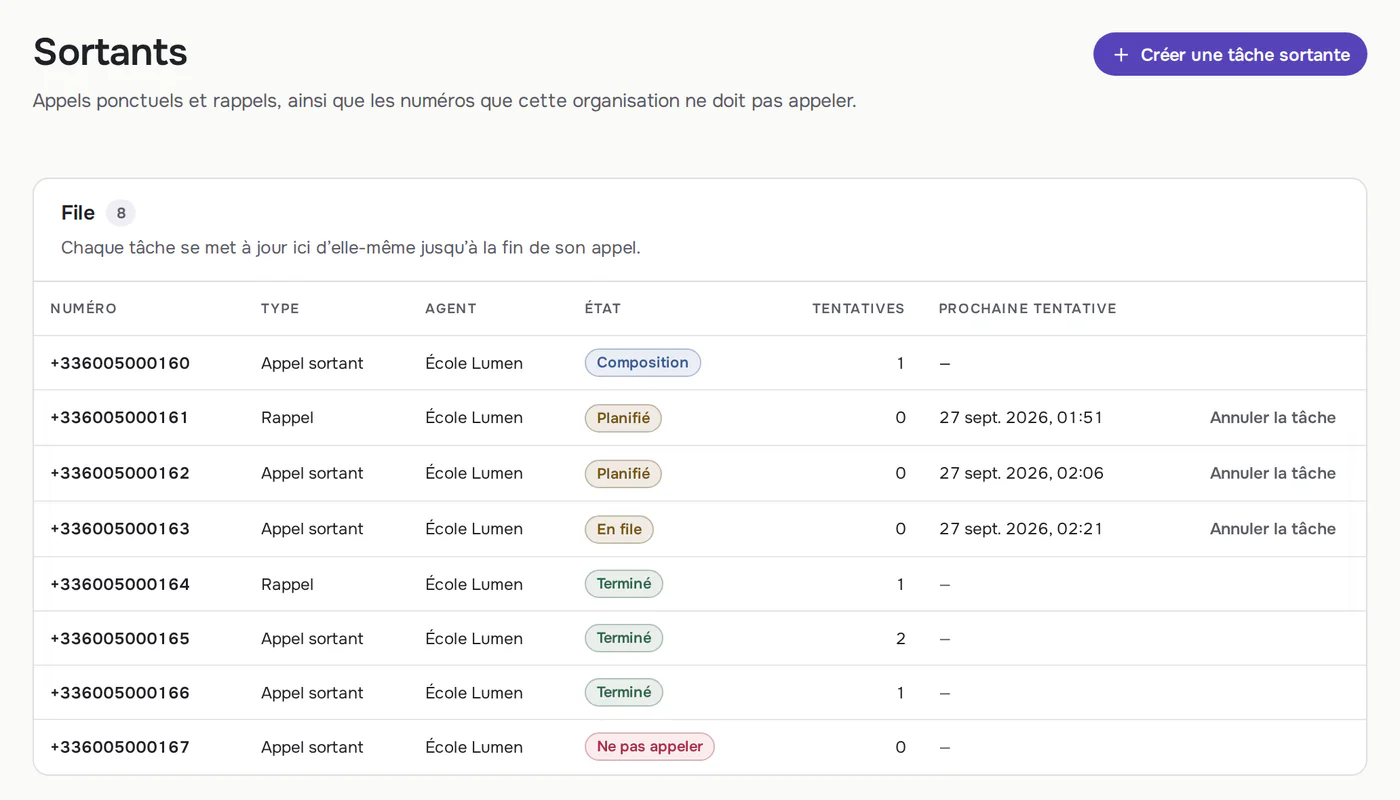This screenshot has width=1400, height=800.
Task: Click the date 27 sept. 2026, 02:06
Action: click(1021, 473)
